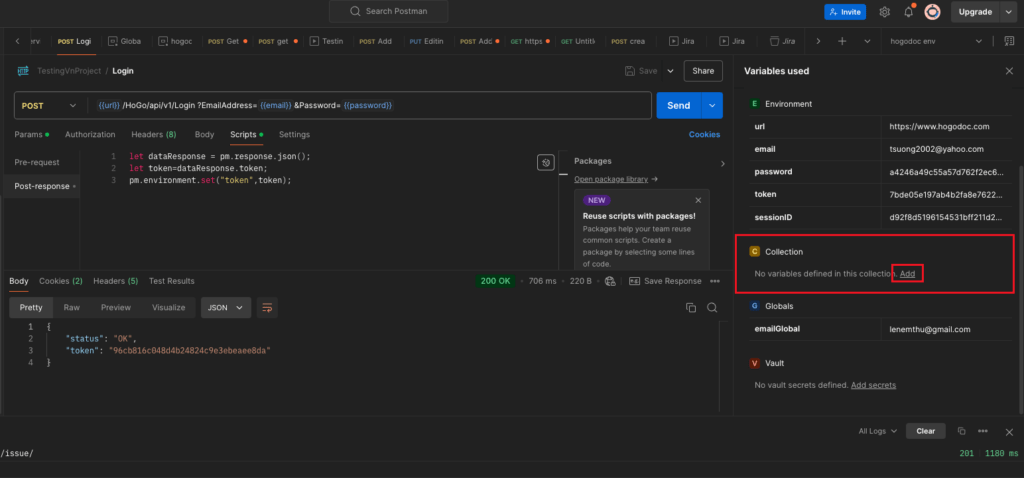Image resolution: width=1024 pixels, height=478 pixels.
Task: Click the Invite button
Action: click(845, 12)
